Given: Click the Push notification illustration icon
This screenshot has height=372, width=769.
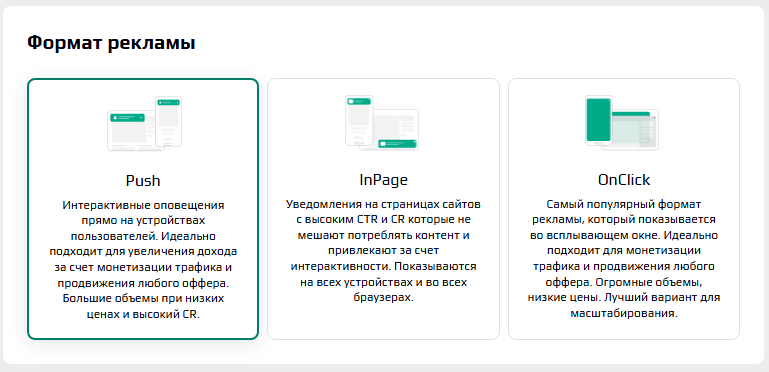Looking at the screenshot, I should click(144, 124).
